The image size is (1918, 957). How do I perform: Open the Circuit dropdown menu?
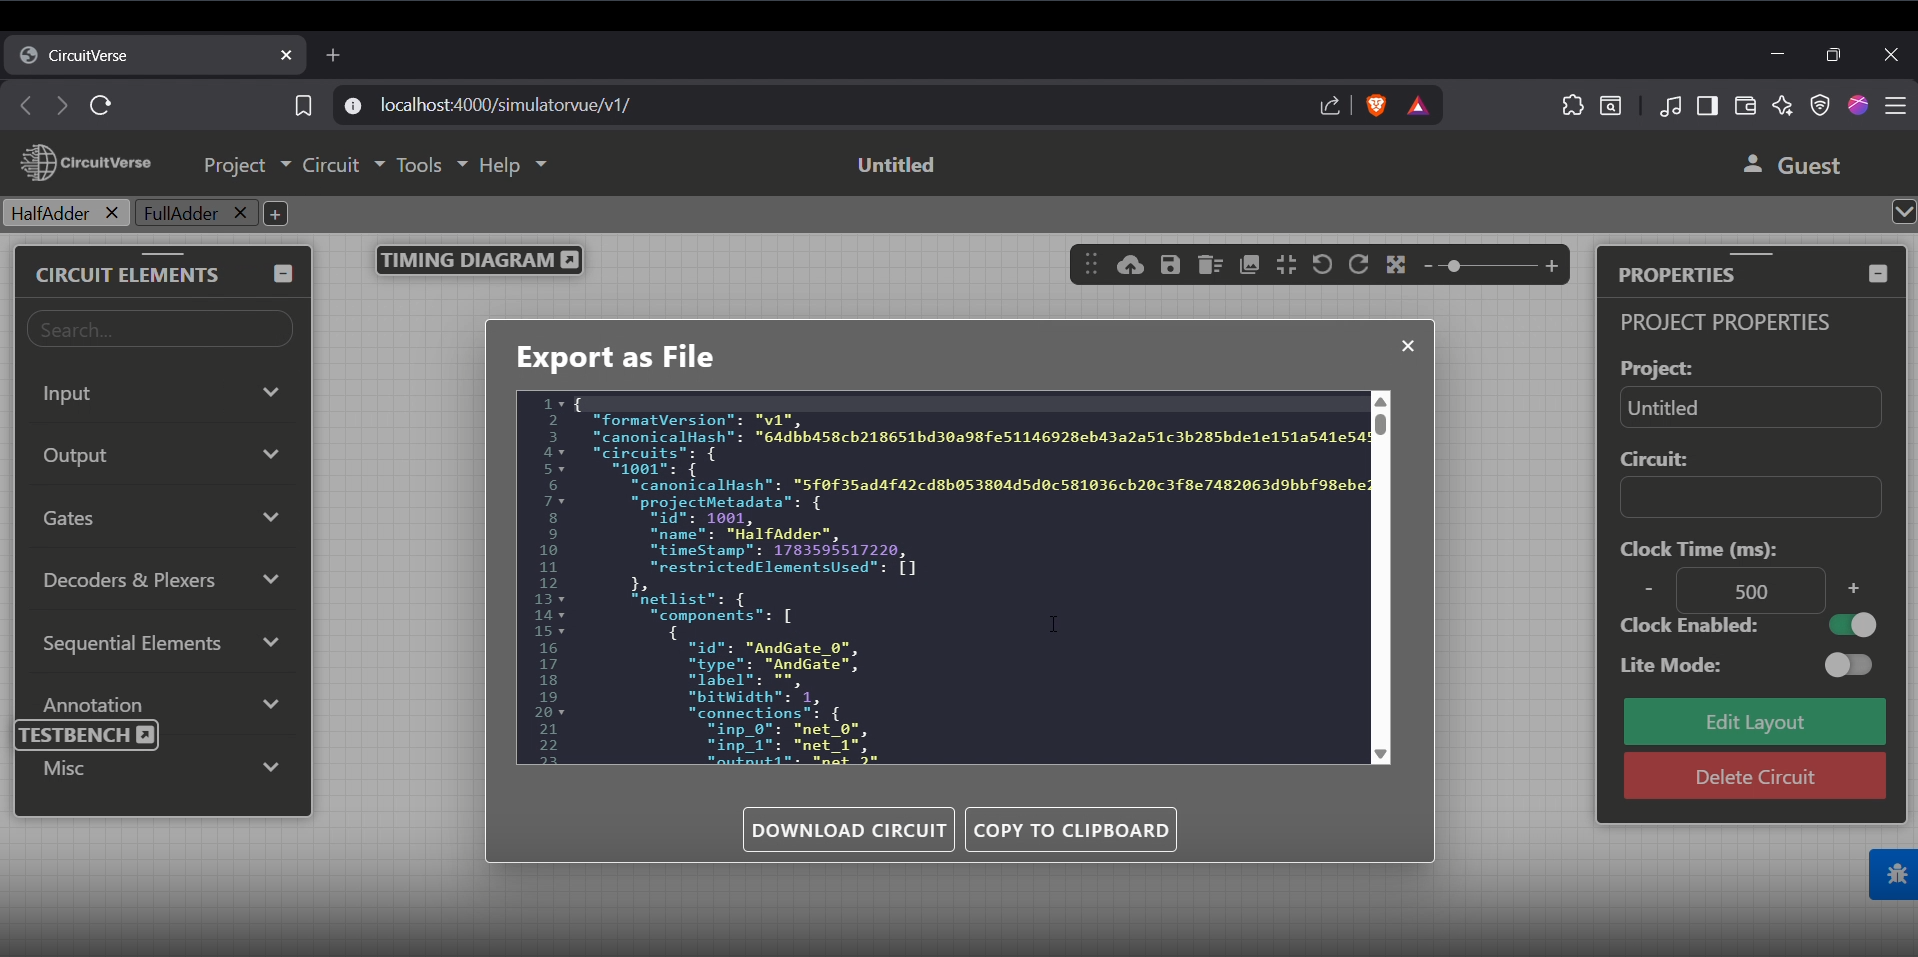(343, 166)
